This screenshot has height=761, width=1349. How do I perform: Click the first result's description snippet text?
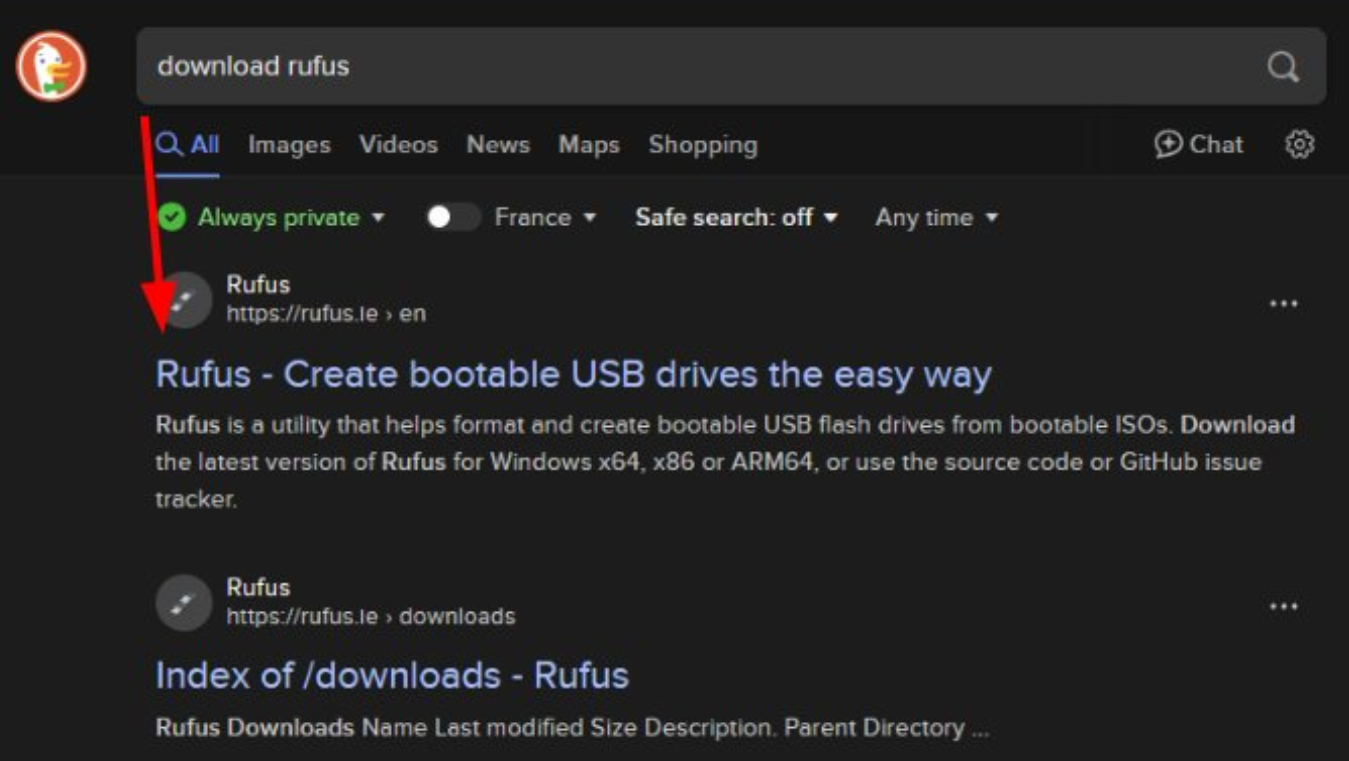[725, 462]
